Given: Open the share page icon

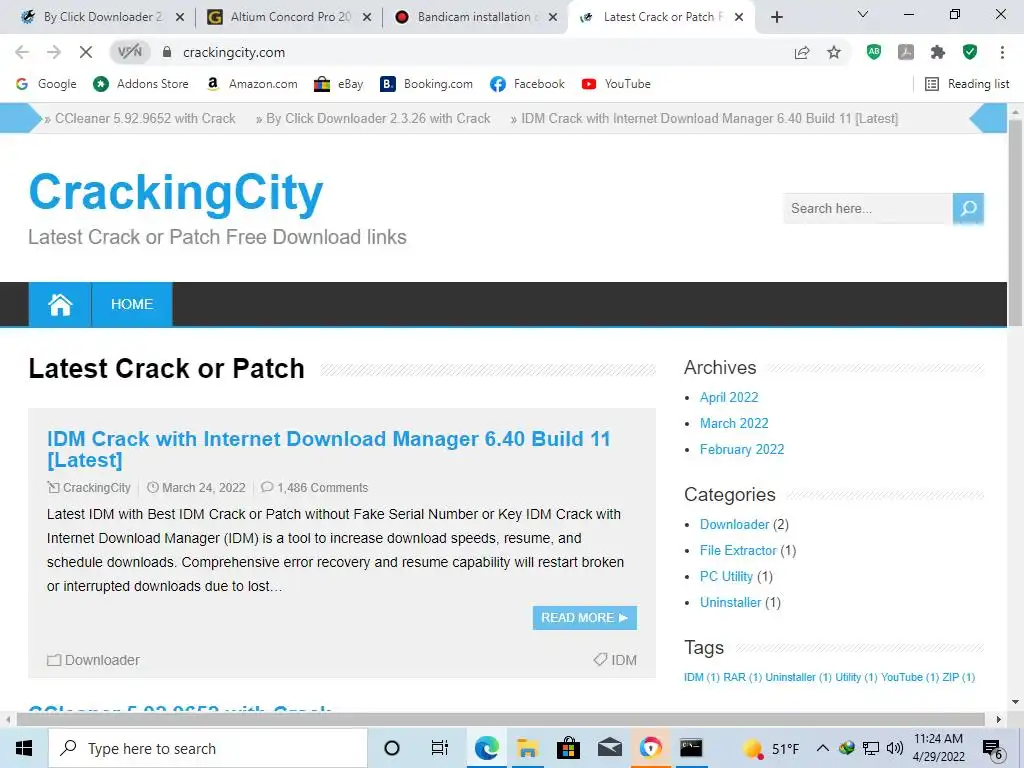Looking at the screenshot, I should tap(802, 52).
